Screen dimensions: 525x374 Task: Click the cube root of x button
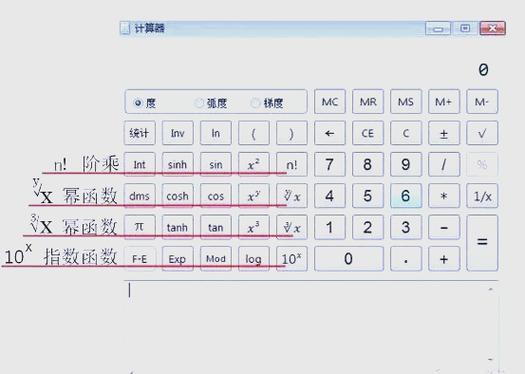(292, 227)
